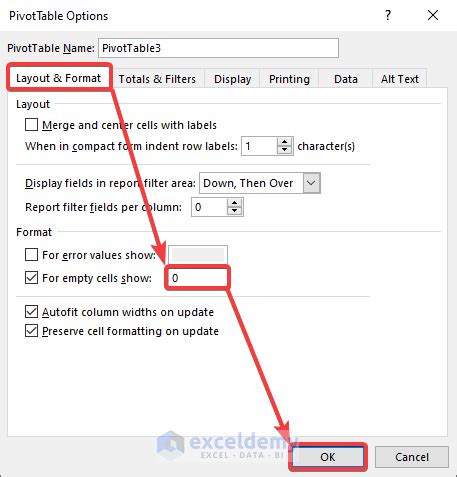Select the Data tab
Image resolution: width=457 pixels, height=477 pixels.
point(346,79)
